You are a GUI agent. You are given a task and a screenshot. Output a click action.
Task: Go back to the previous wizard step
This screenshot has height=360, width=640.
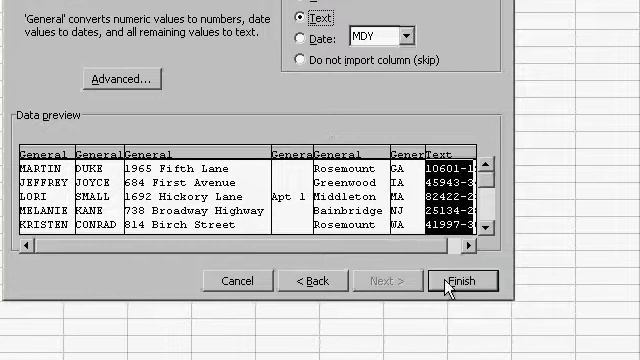coord(313,281)
